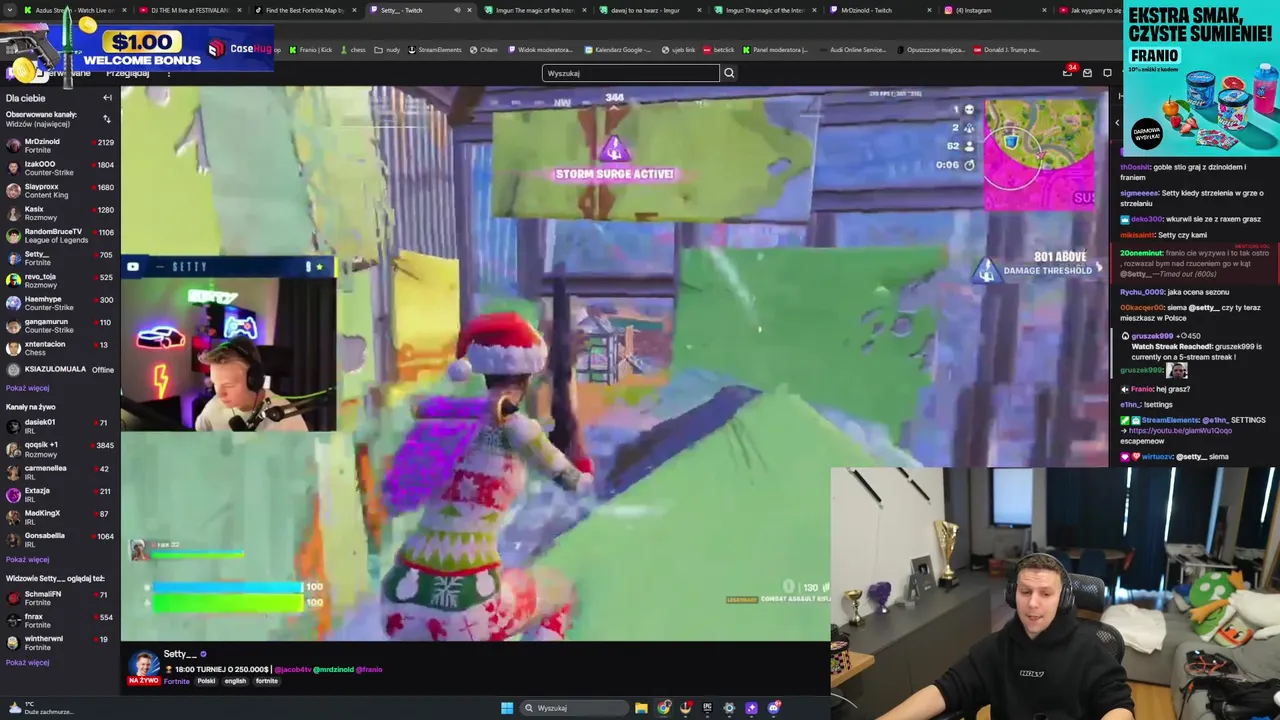This screenshot has height=720, width=1280.
Task: Select the Polski stream tag
Action: coord(206,681)
